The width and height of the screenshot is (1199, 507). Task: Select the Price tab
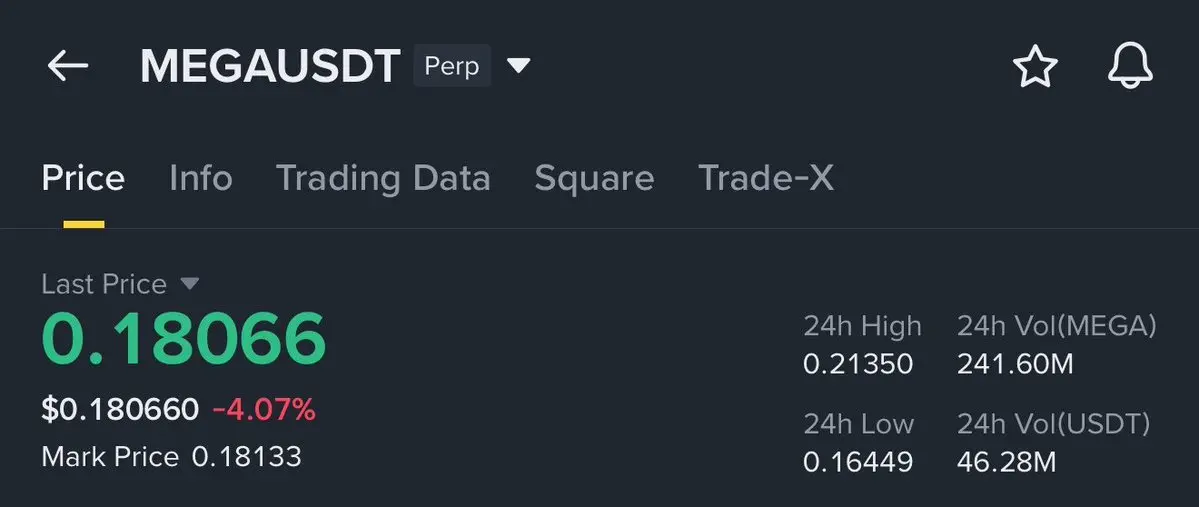[83, 178]
